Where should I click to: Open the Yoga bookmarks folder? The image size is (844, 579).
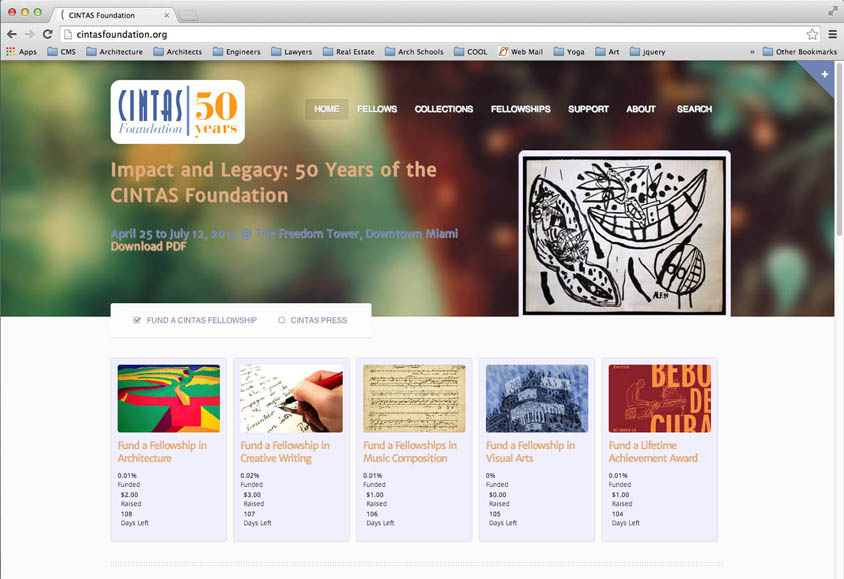569,52
